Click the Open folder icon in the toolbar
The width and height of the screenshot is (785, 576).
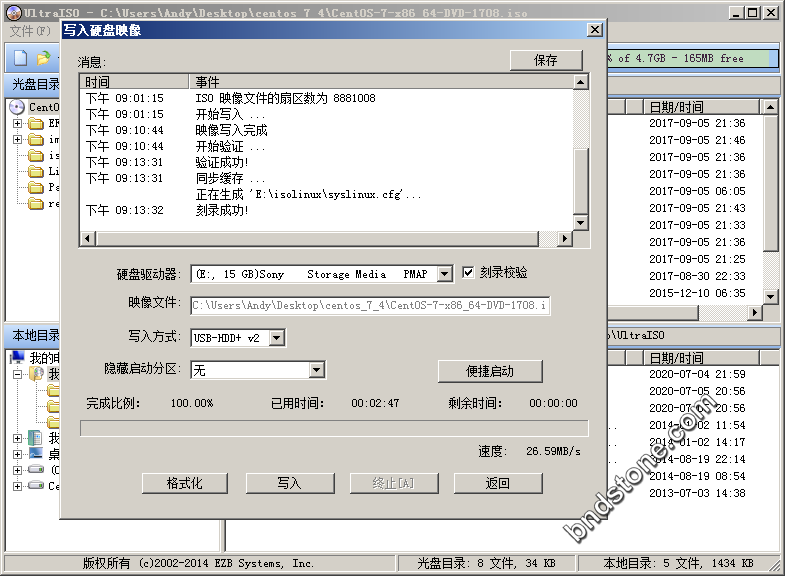pyautogui.click(x=44, y=58)
